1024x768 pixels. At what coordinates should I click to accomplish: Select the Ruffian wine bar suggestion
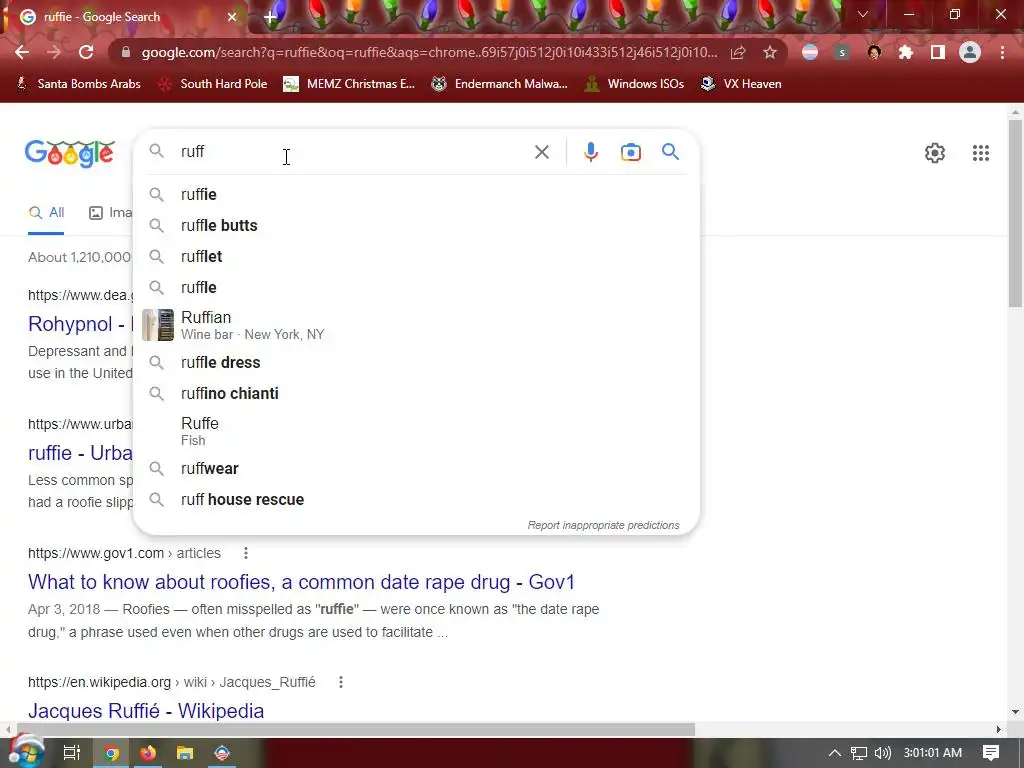pos(416,325)
